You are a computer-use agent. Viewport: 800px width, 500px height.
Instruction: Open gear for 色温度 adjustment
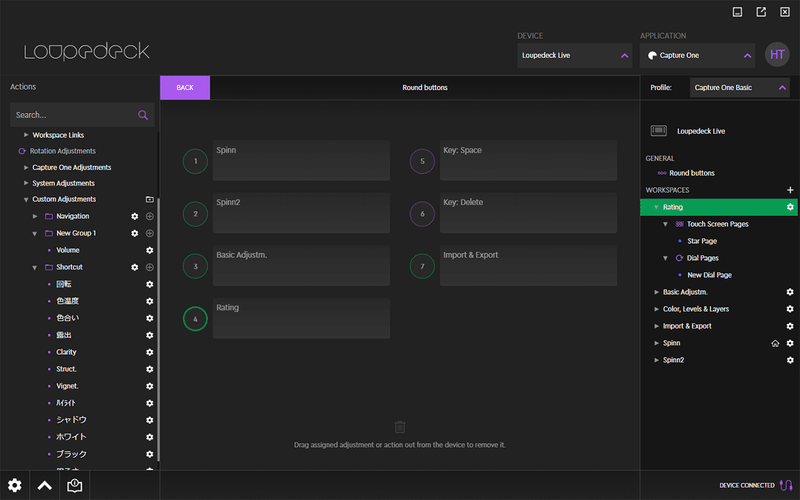tap(149, 301)
